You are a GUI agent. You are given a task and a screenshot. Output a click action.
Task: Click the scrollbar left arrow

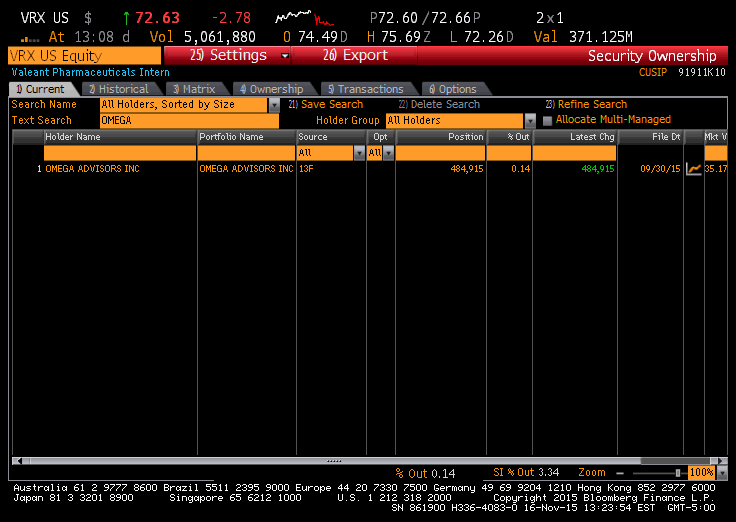[19, 461]
